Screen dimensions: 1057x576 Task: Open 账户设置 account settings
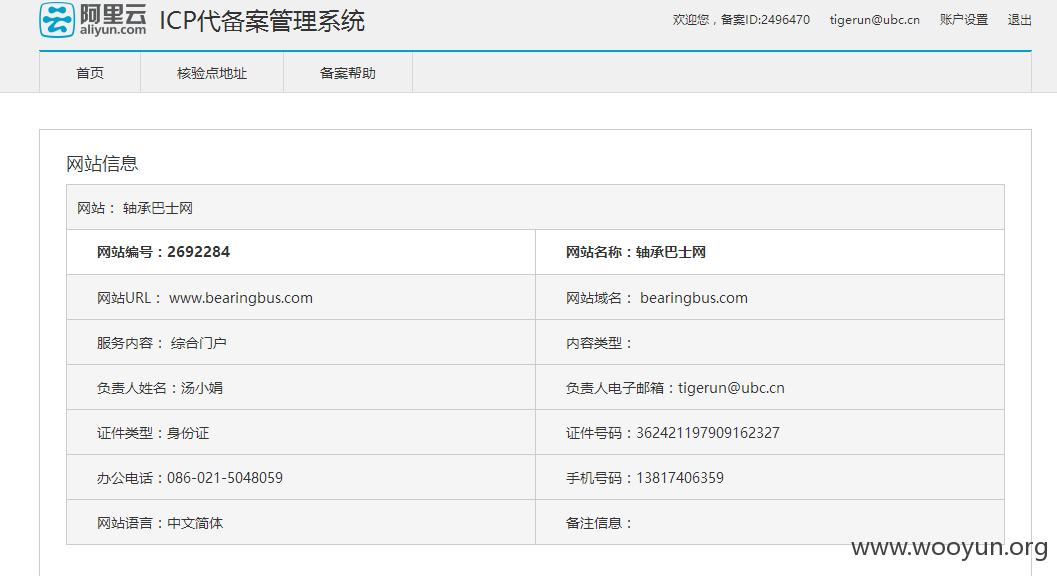[x=964, y=20]
